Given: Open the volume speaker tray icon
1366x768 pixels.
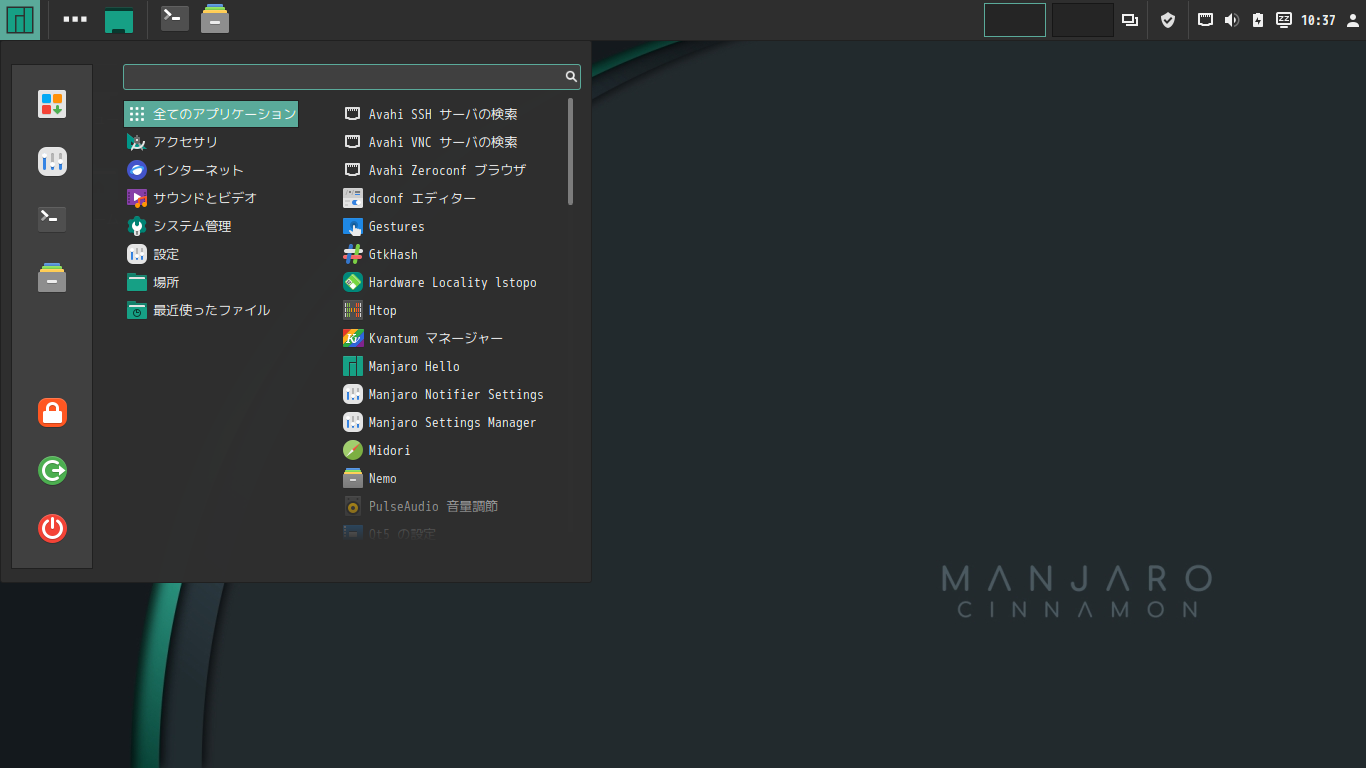Looking at the screenshot, I should [1232, 20].
